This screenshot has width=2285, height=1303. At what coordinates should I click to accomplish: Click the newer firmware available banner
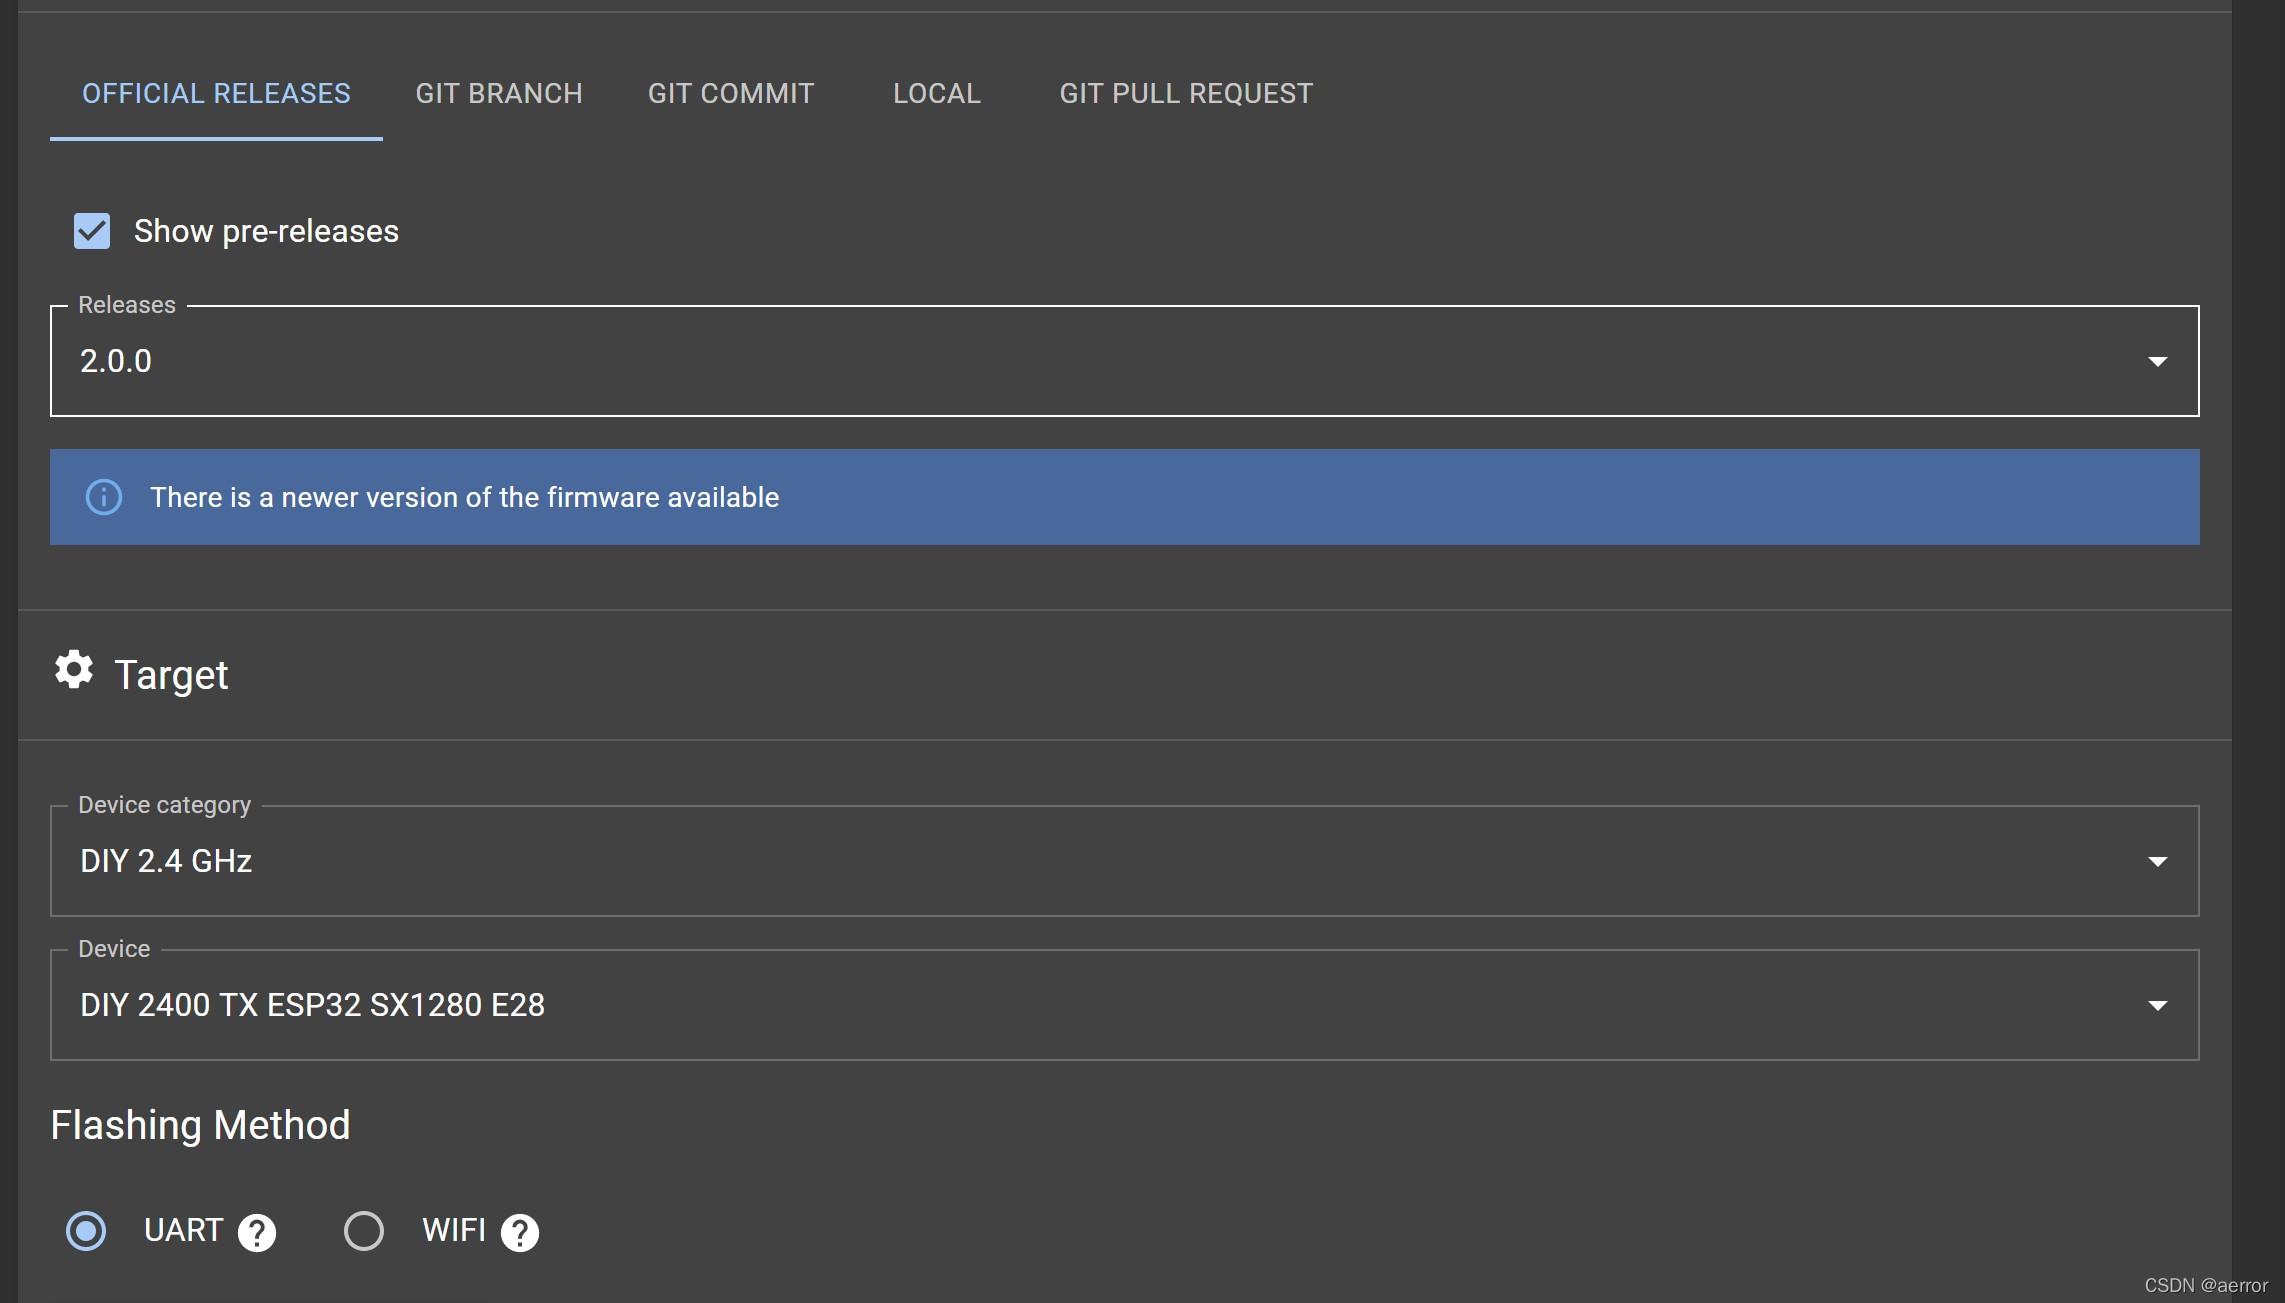1124,497
